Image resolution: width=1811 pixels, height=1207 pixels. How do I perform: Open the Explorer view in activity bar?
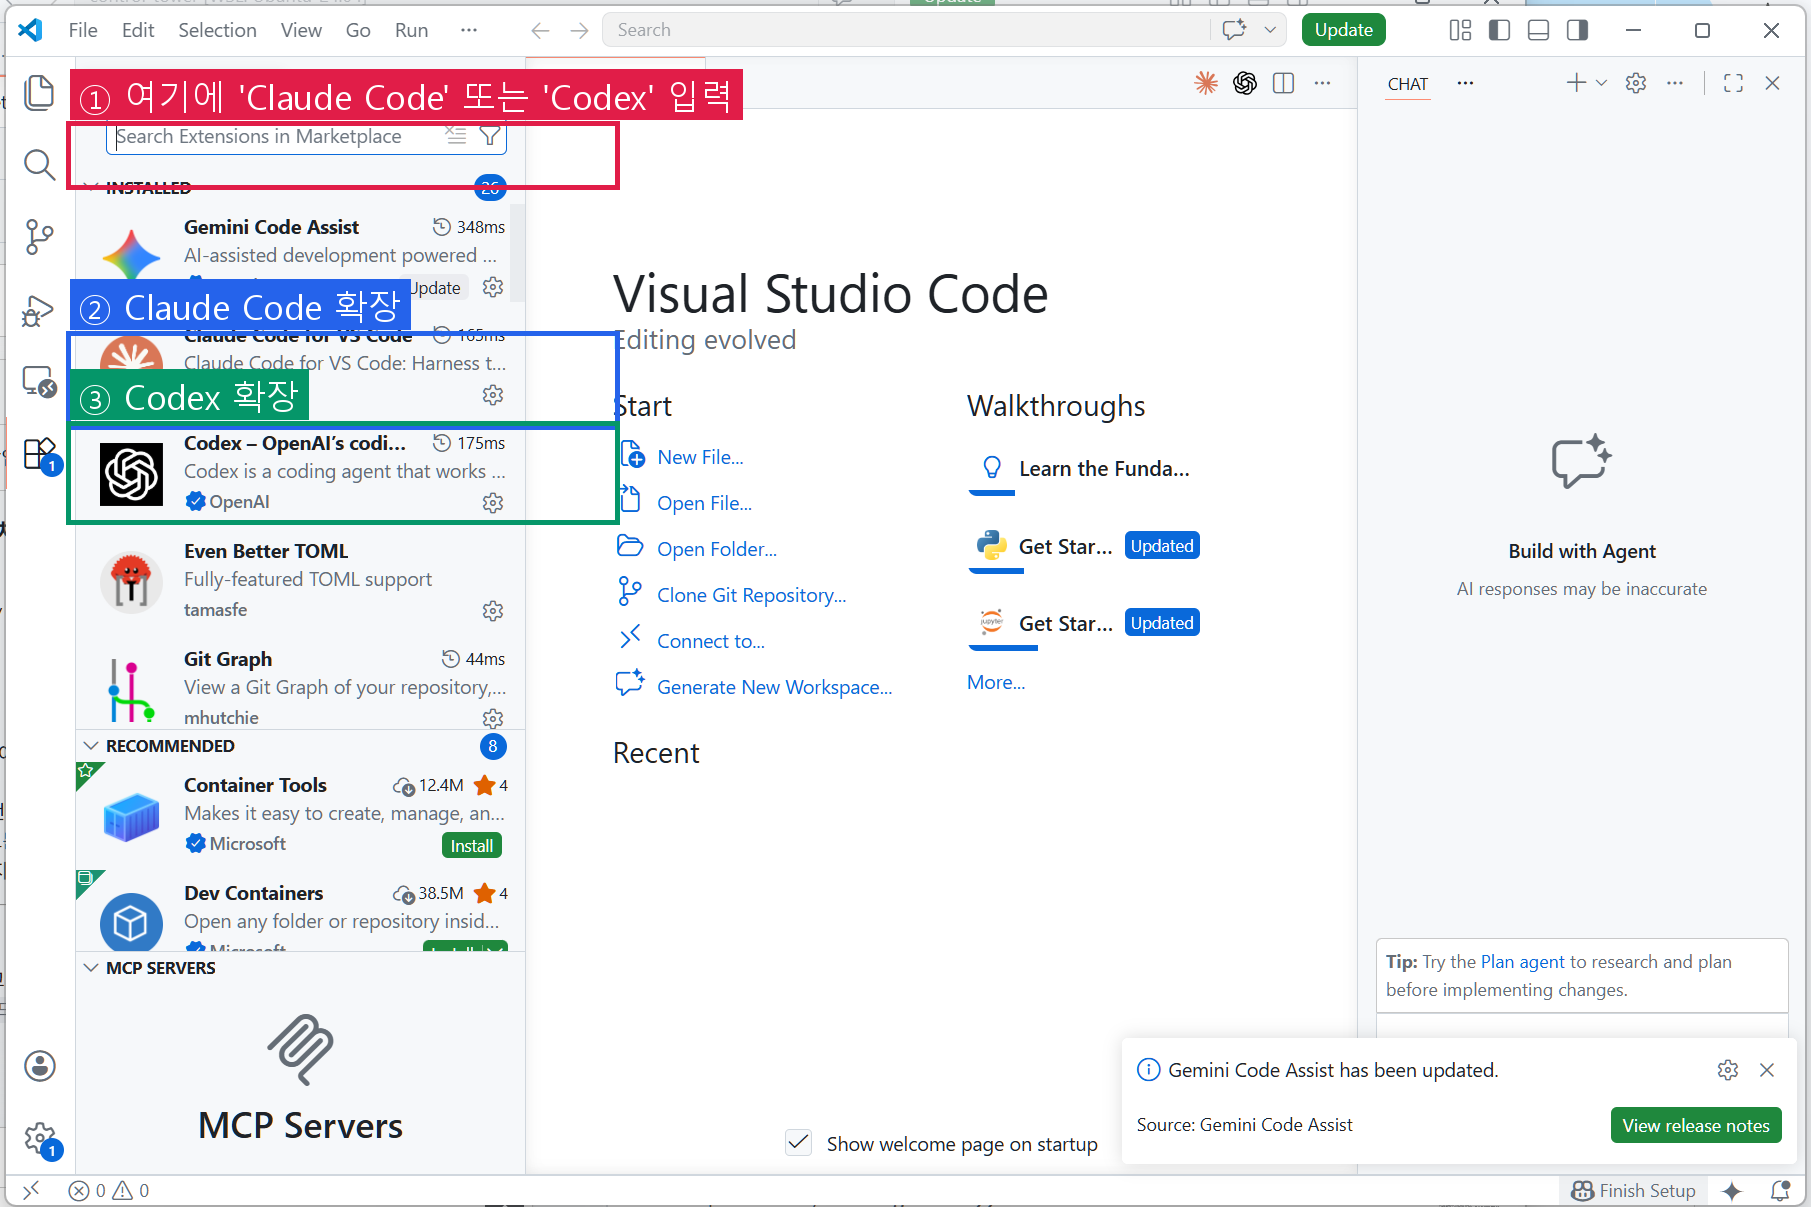click(x=39, y=93)
